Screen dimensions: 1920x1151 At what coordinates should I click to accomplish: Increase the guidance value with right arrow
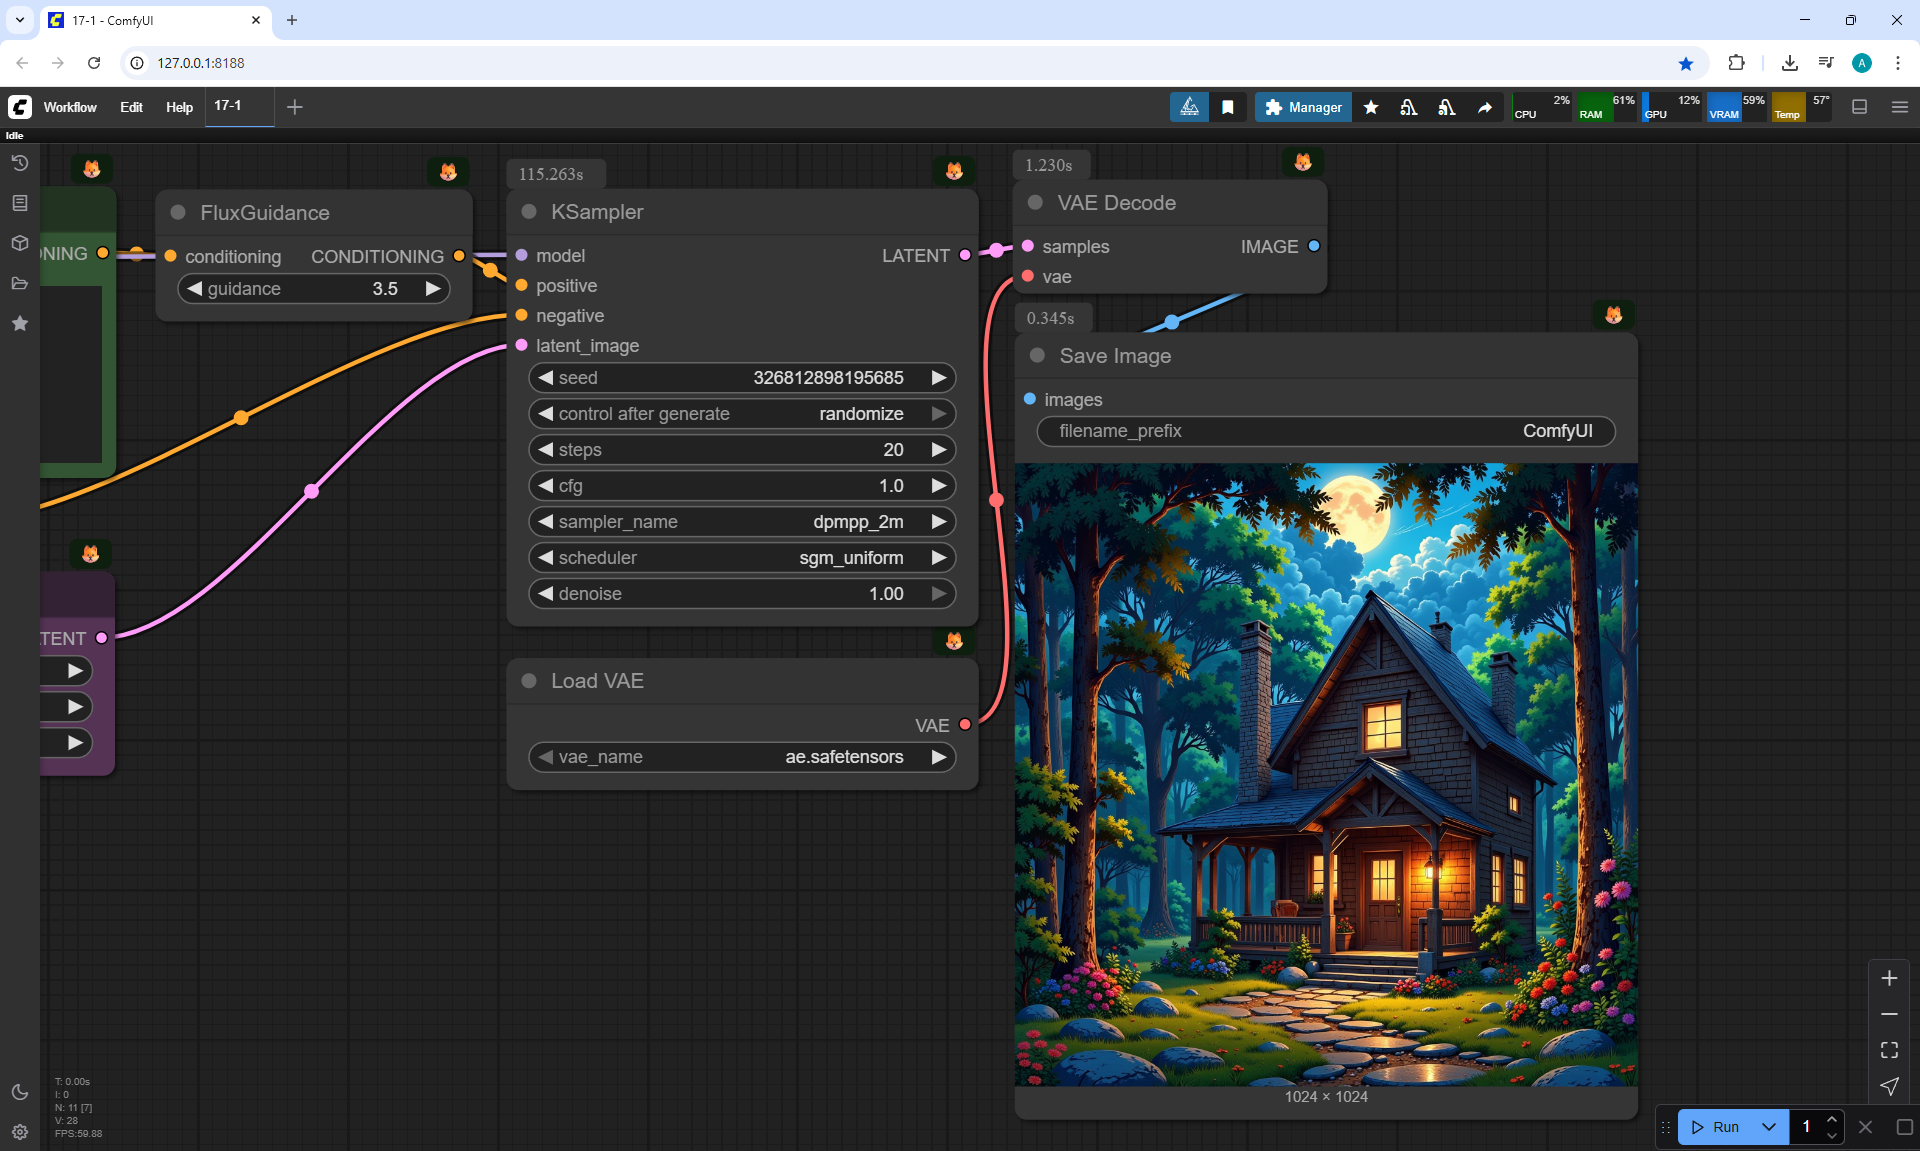point(433,289)
